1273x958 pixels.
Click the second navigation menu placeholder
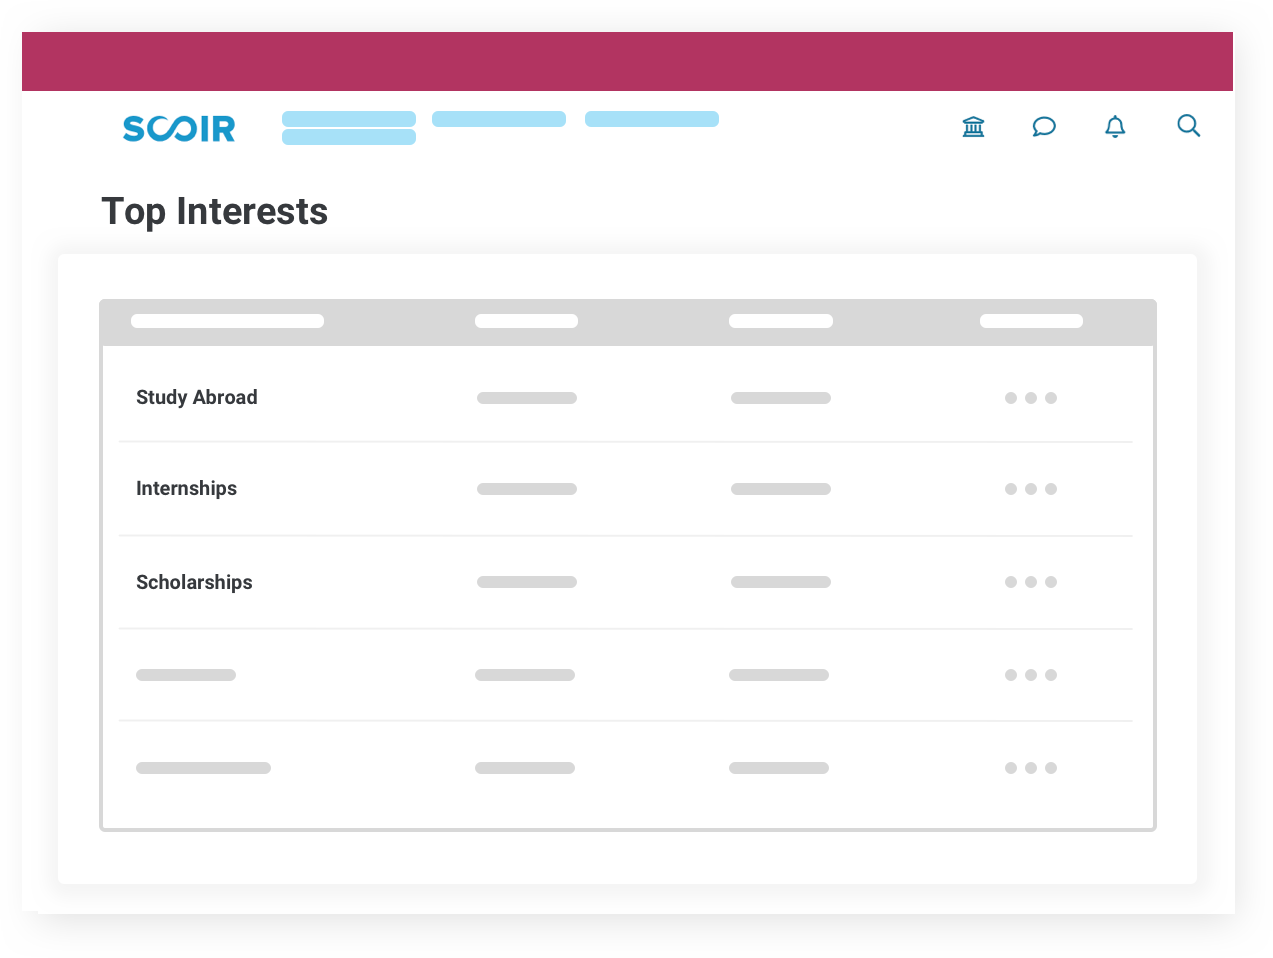tap(498, 118)
